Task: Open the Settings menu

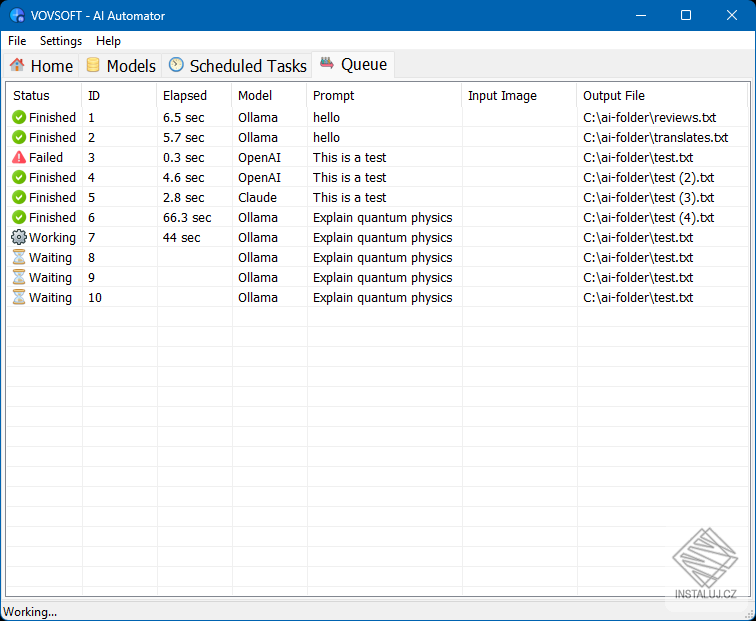Action: [61, 41]
